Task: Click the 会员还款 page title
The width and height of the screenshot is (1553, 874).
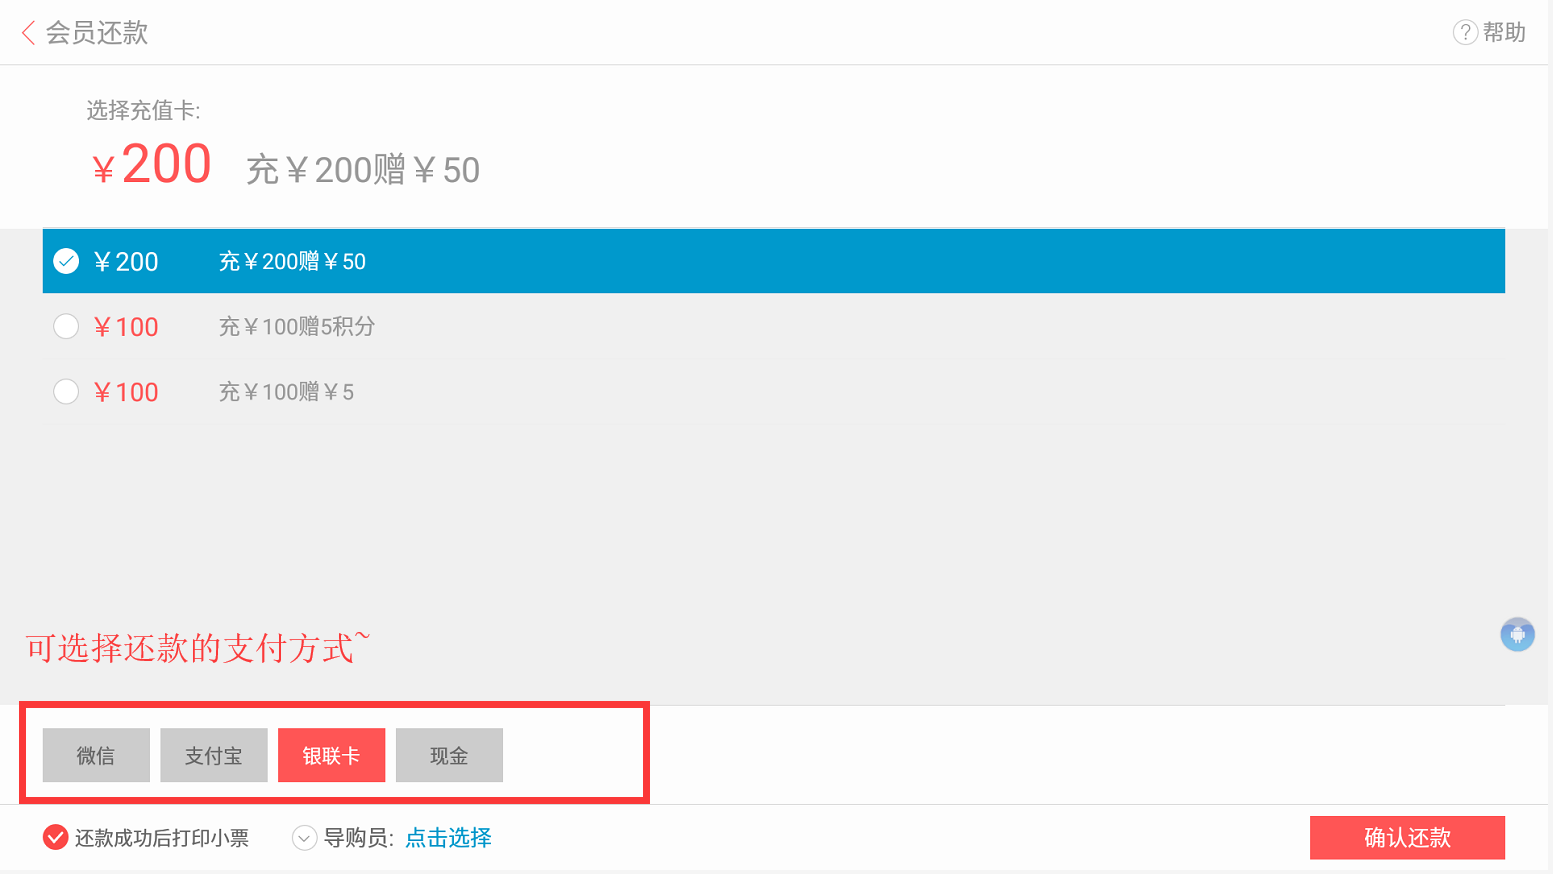Action: pyautogui.click(x=97, y=33)
